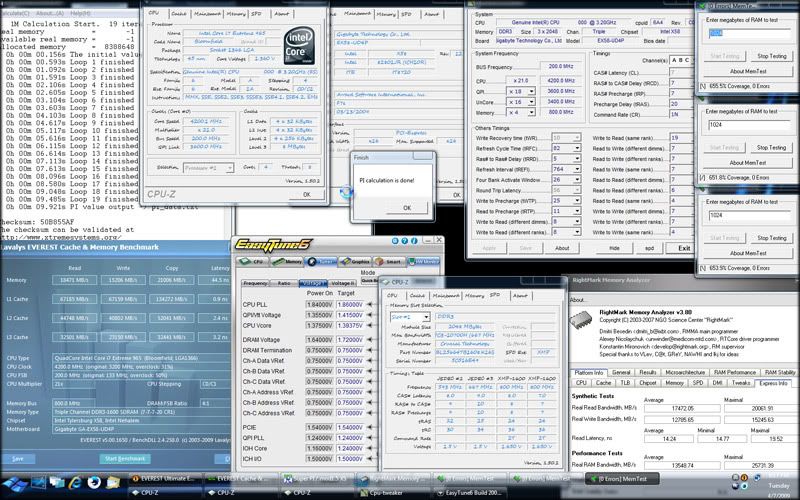This screenshot has height=500, width=800.
Task: Open the Results tab in RightMark
Action: click(647, 372)
